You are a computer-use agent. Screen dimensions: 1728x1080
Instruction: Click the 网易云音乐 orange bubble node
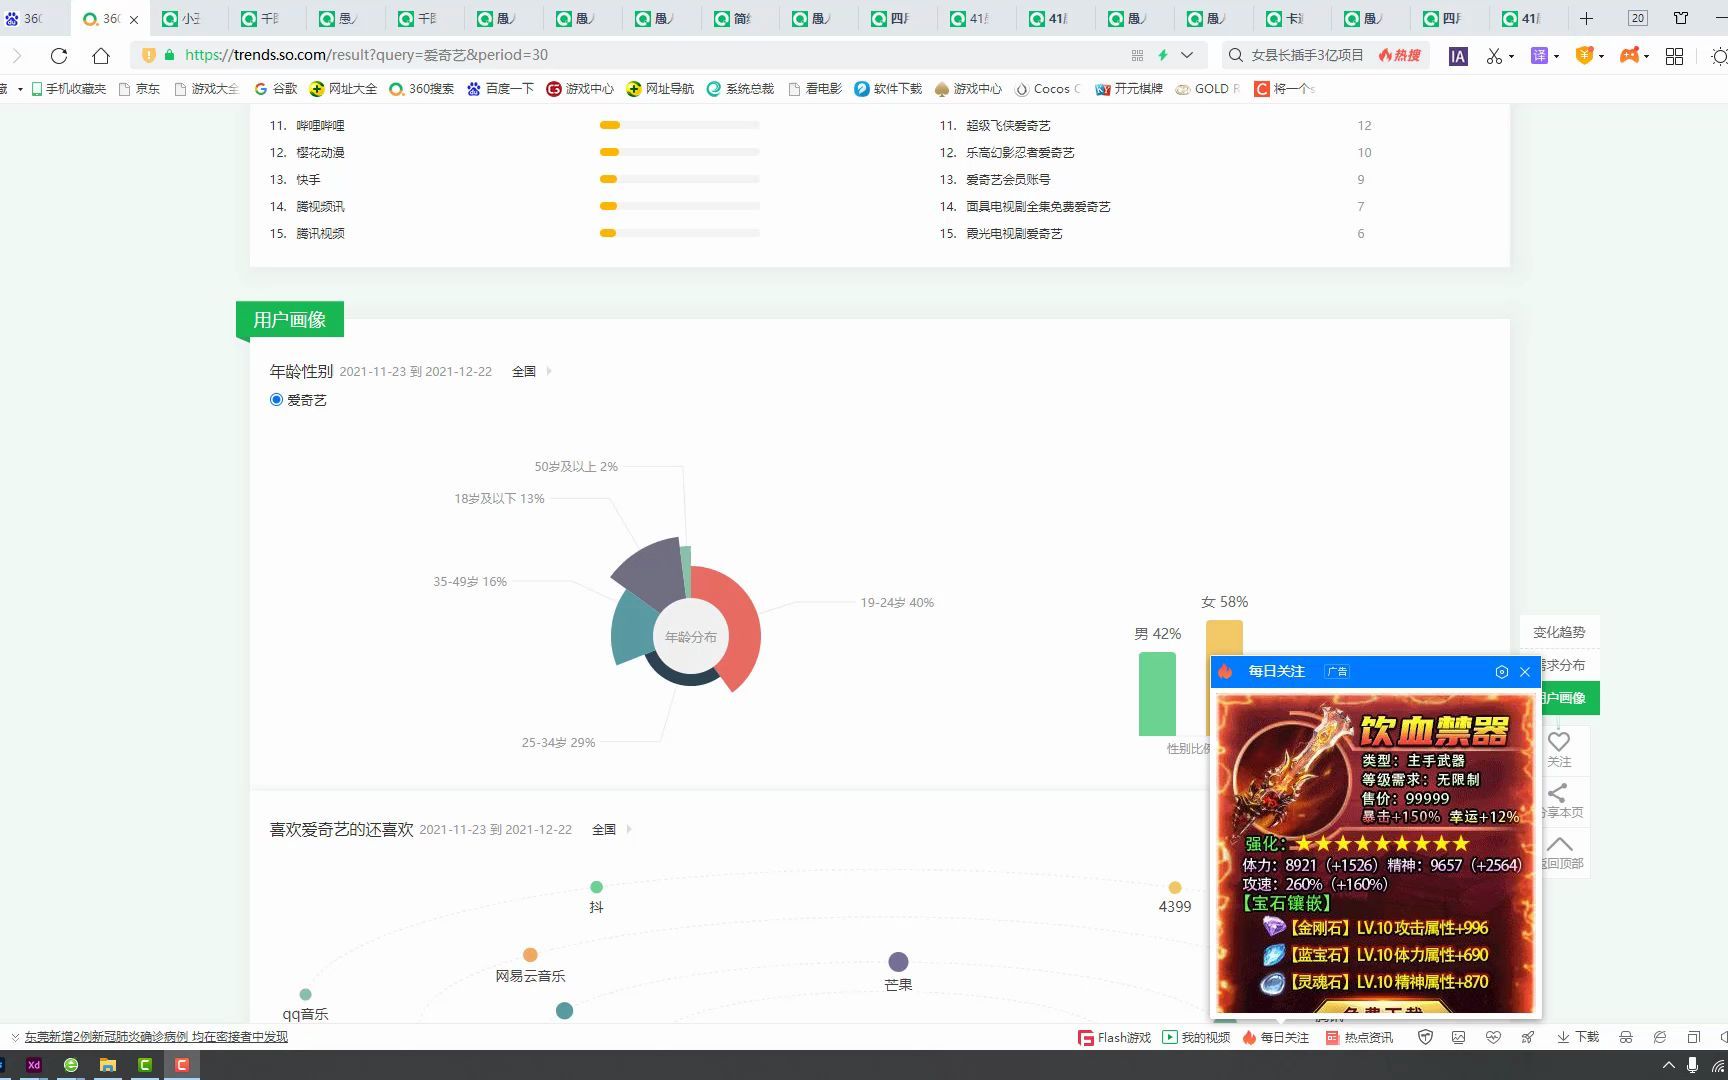point(530,955)
